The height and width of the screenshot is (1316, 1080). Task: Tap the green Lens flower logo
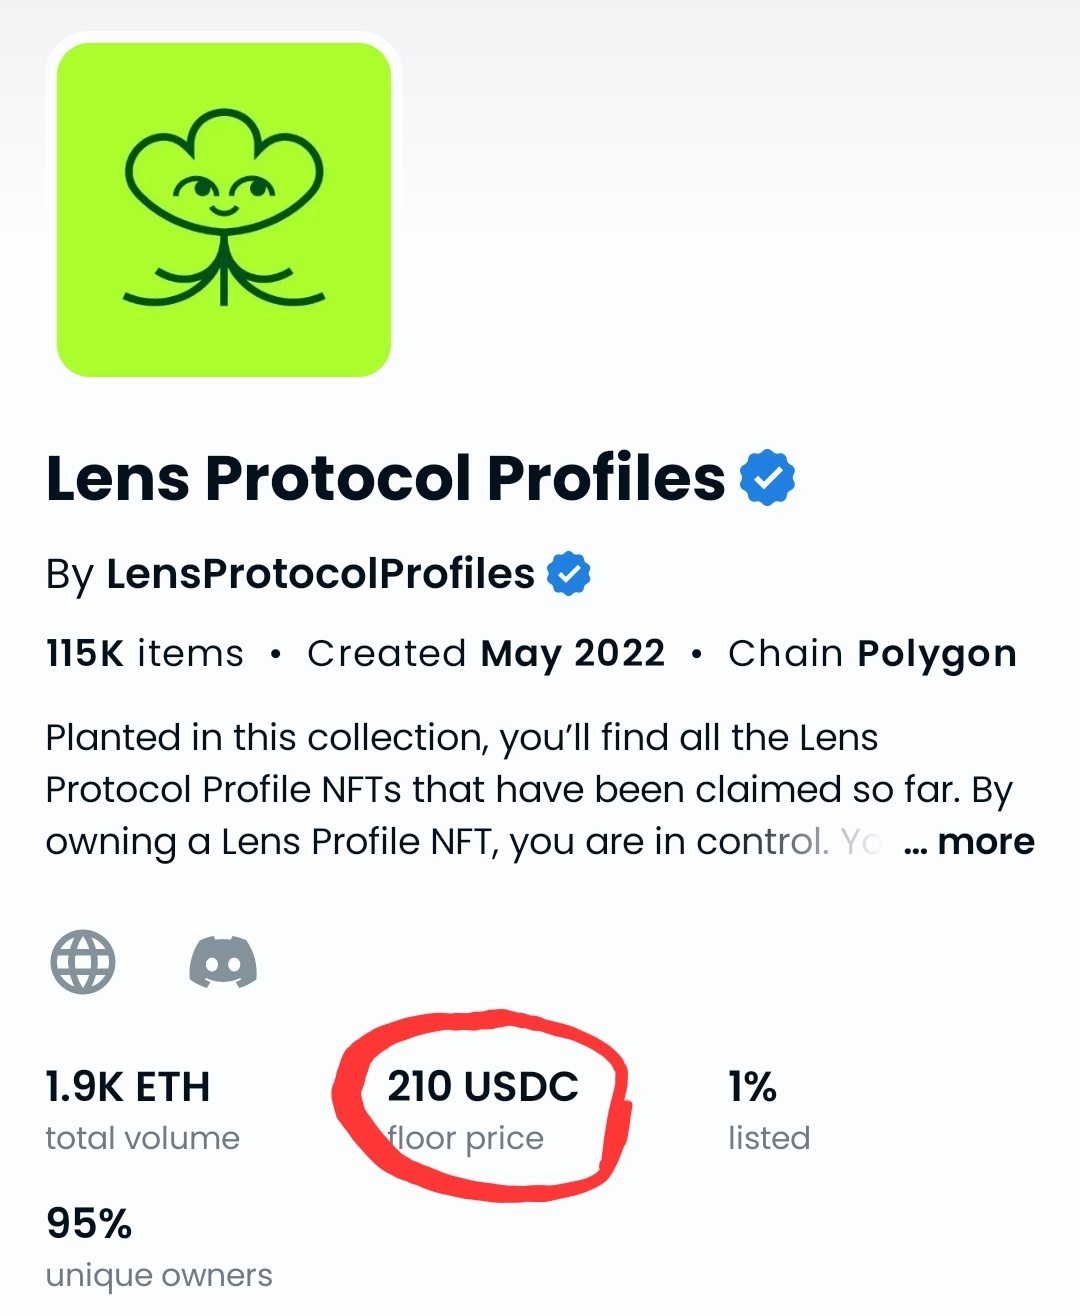(x=224, y=210)
